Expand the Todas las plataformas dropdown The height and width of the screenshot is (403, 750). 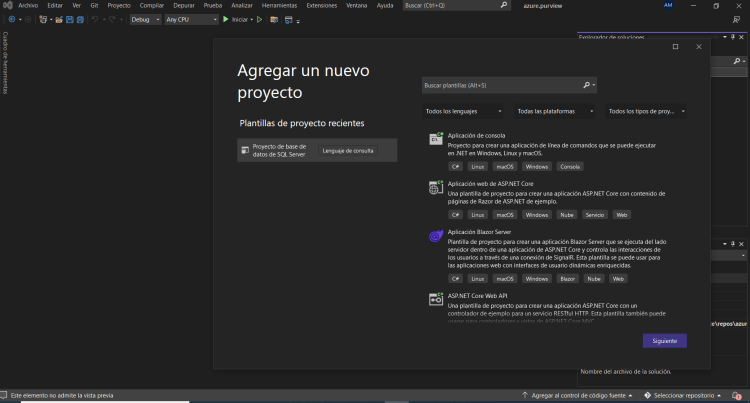click(x=555, y=111)
